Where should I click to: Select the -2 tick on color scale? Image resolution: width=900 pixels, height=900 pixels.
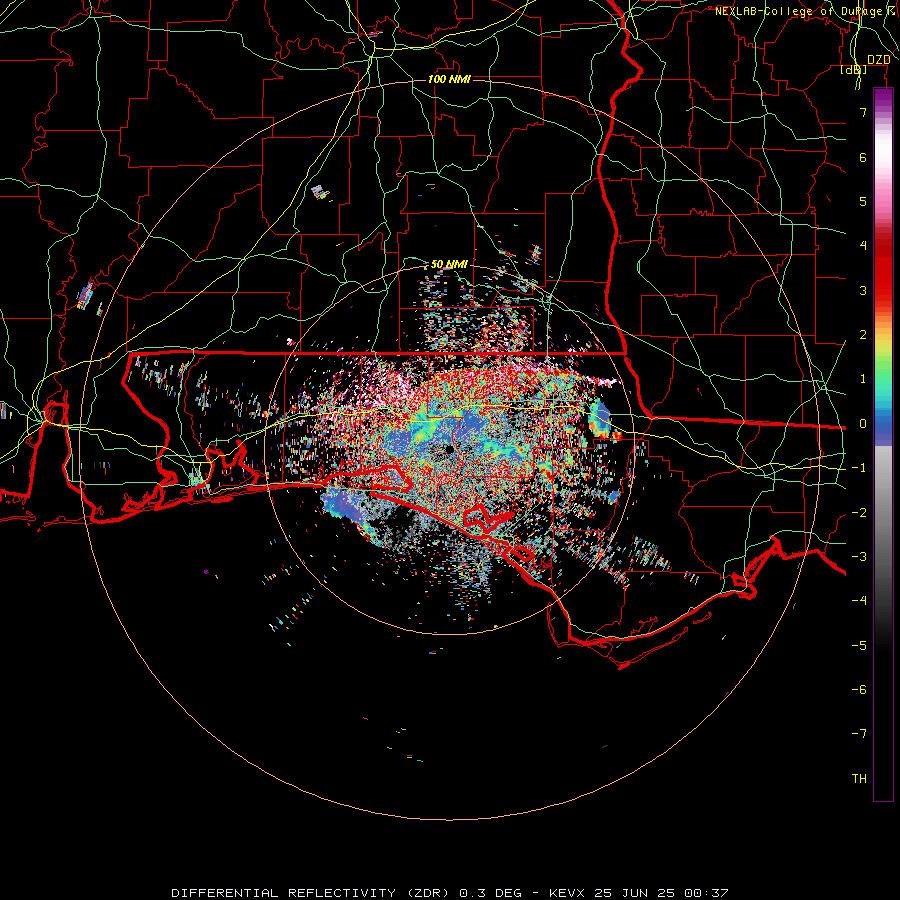pyautogui.click(x=859, y=513)
